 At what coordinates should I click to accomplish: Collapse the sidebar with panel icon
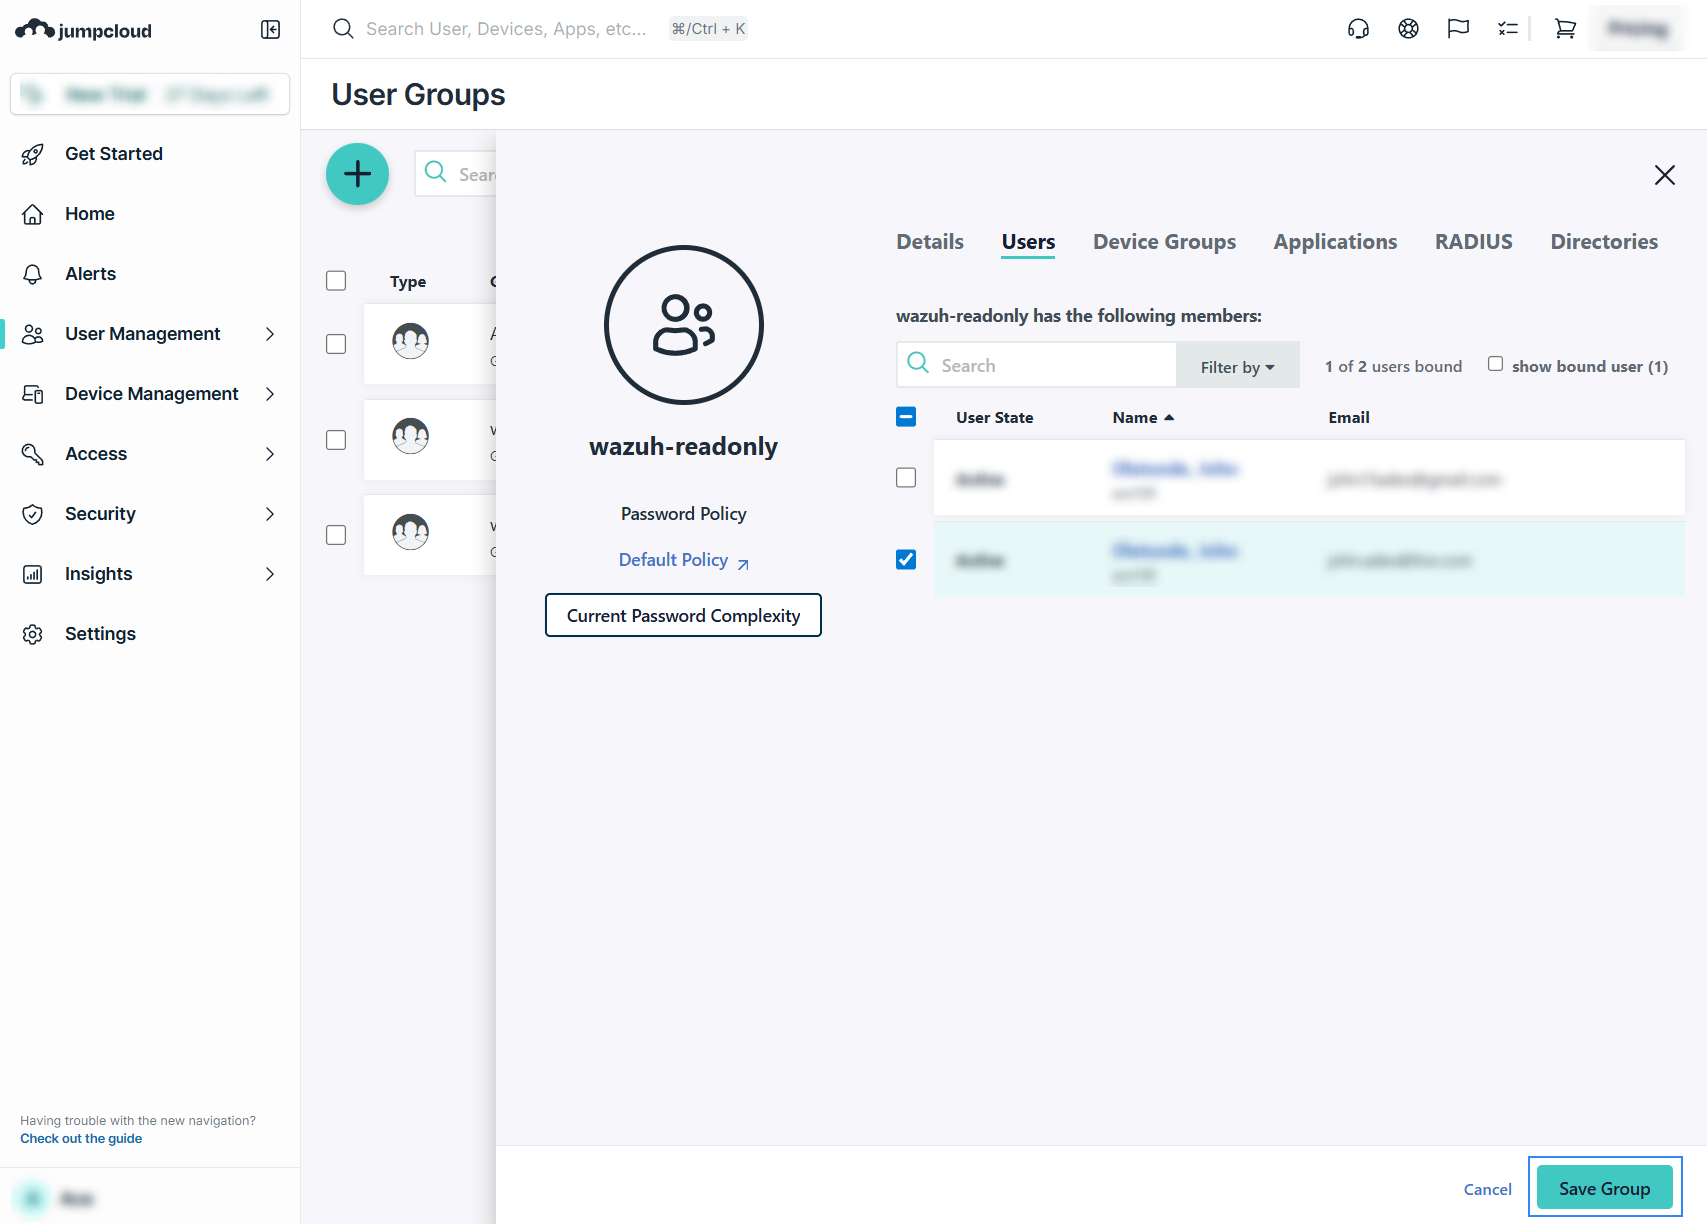pos(270,30)
